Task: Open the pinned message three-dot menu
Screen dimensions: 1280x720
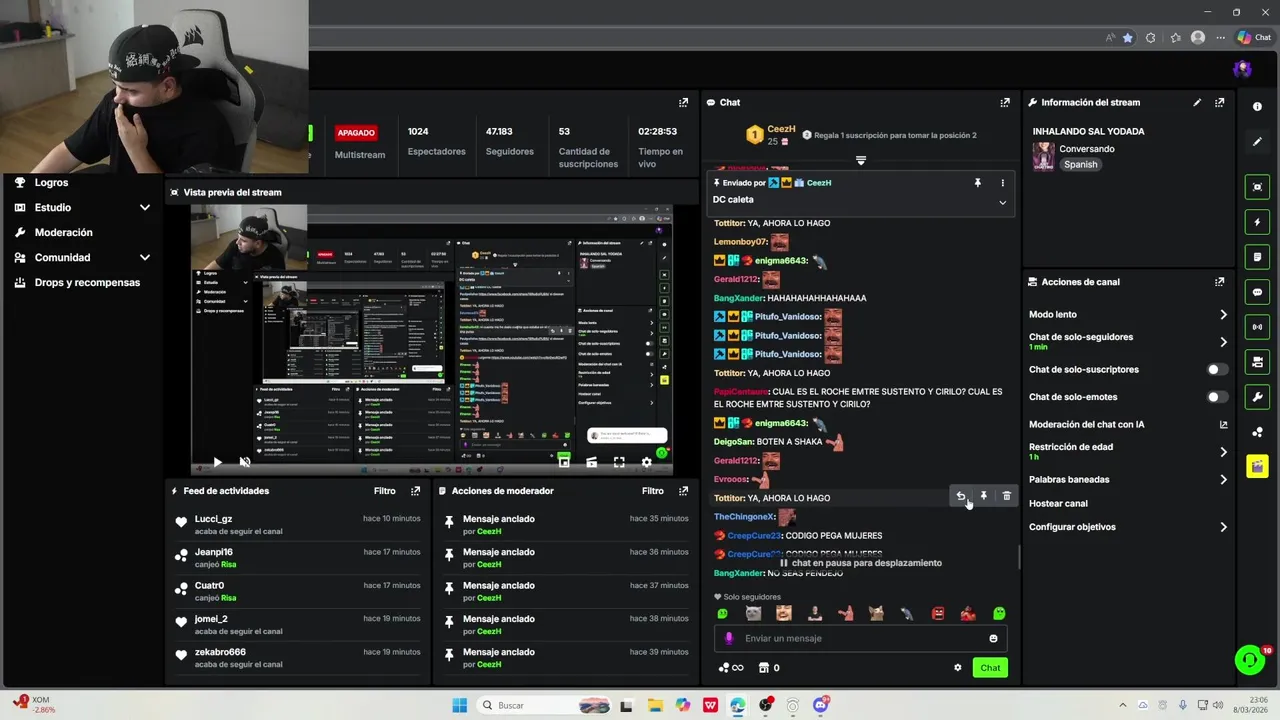Action: (1002, 183)
